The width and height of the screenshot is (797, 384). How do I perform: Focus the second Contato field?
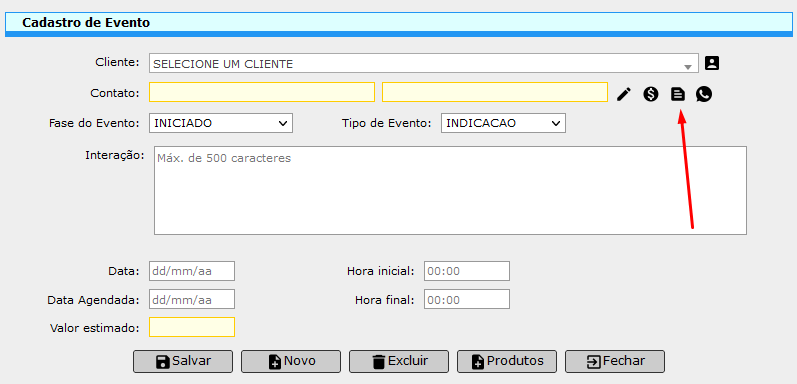495,92
